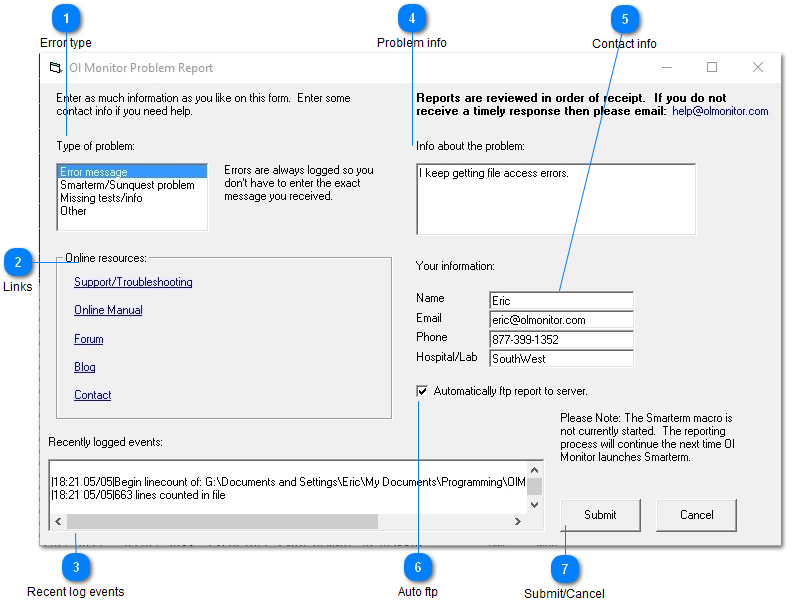Select 'Error message' problem type

[132, 172]
